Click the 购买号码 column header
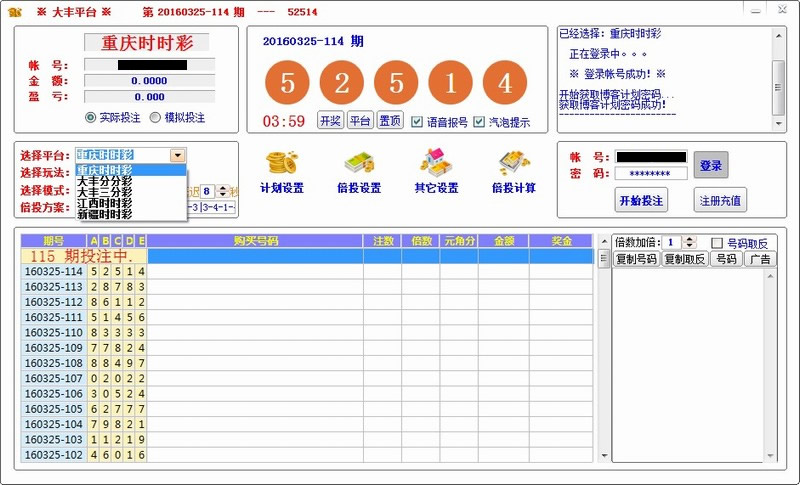Screen dimensions: 800x485 pos(255,241)
